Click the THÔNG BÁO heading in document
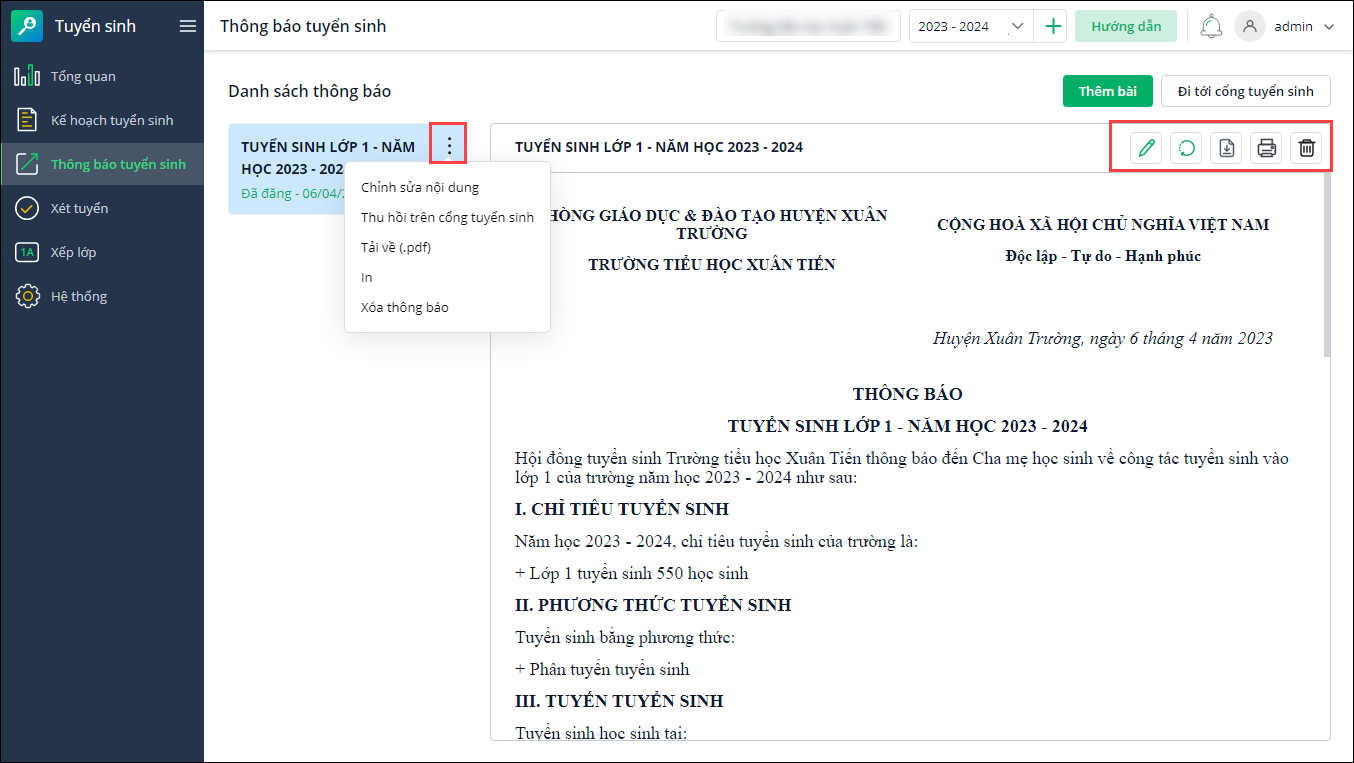The image size is (1354, 763). tap(908, 394)
